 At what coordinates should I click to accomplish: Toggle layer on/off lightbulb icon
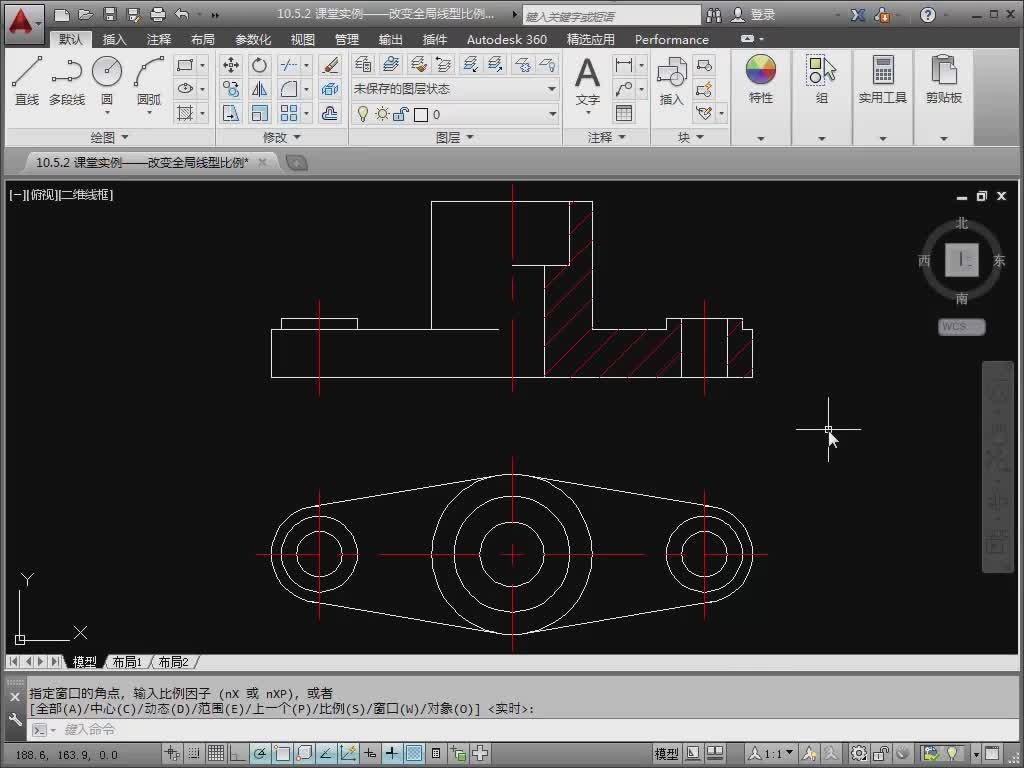click(x=362, y=114)
